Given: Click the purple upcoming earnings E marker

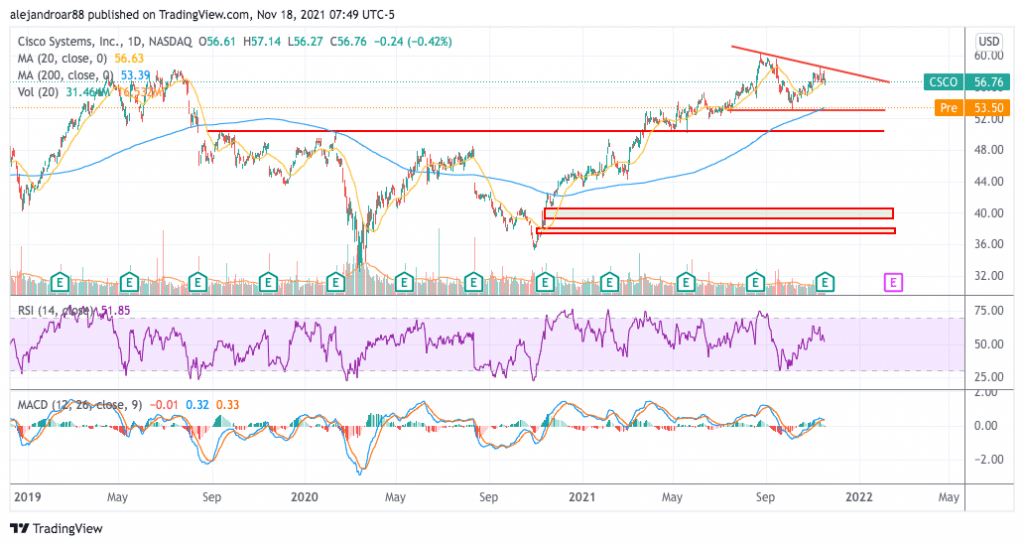Looking at the screenshot, I should 893,282.
